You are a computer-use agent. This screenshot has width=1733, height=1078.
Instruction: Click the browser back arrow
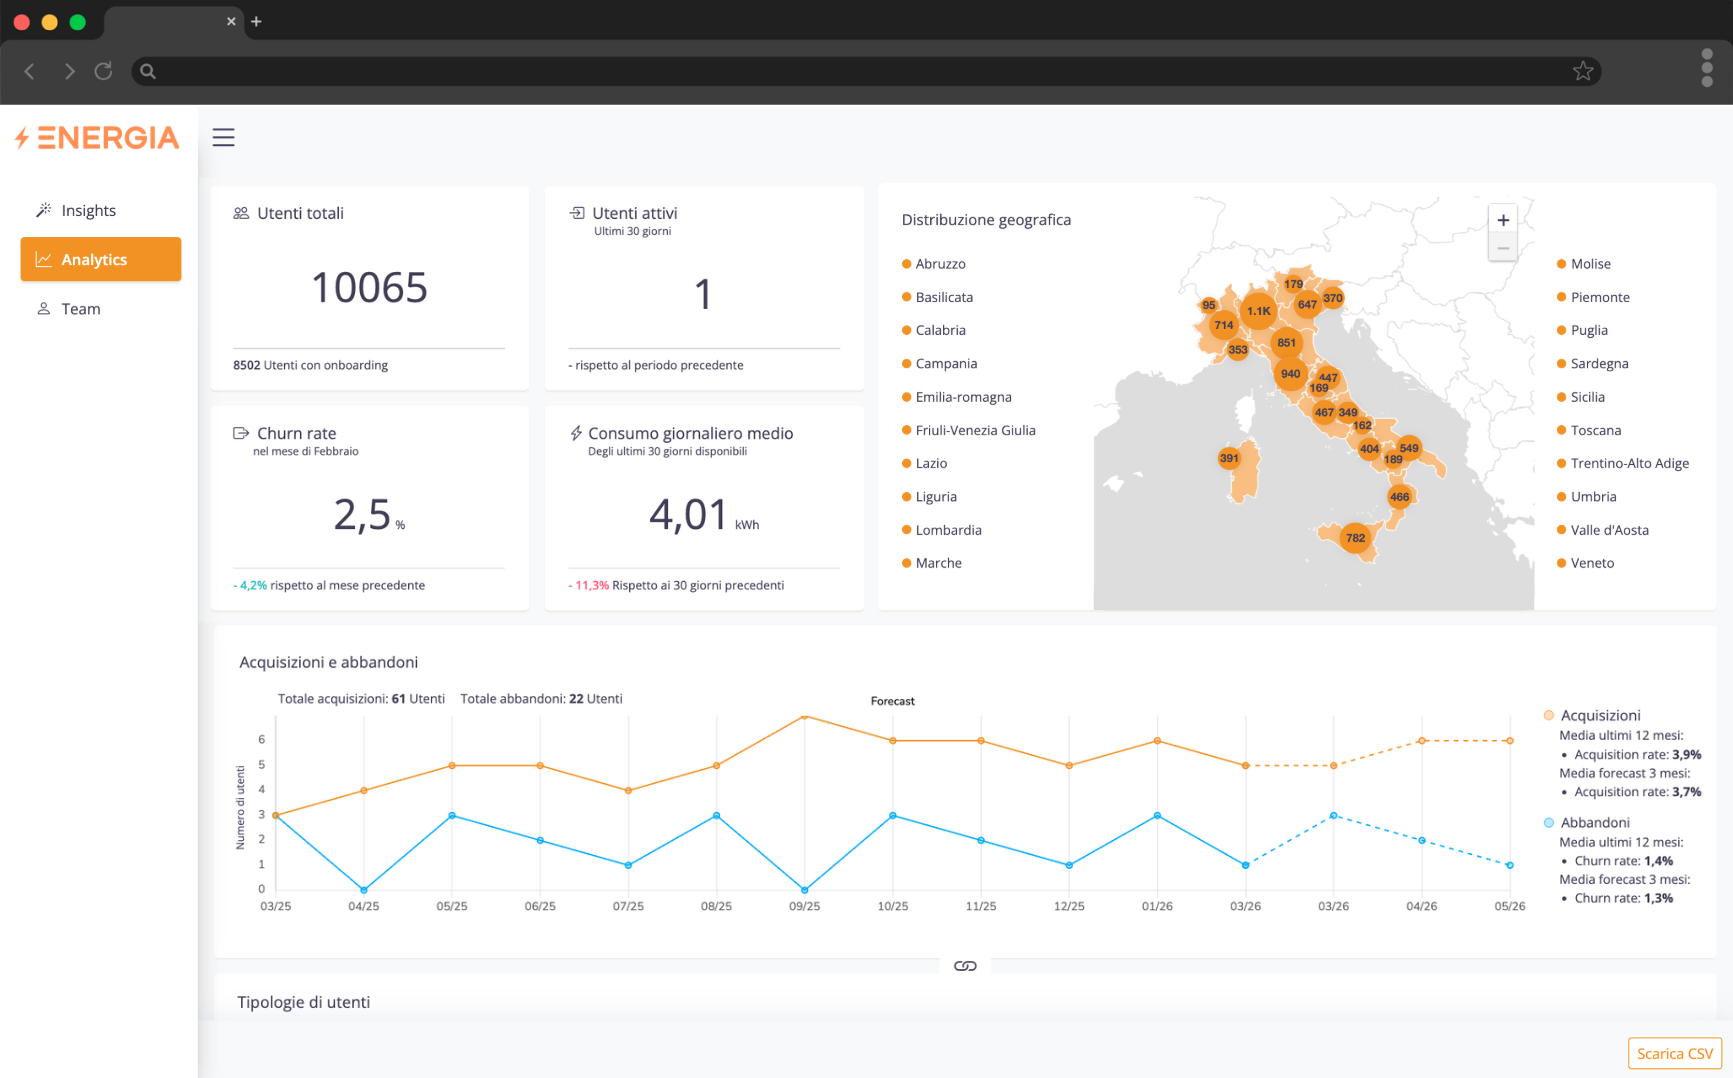tap(30, 71)
